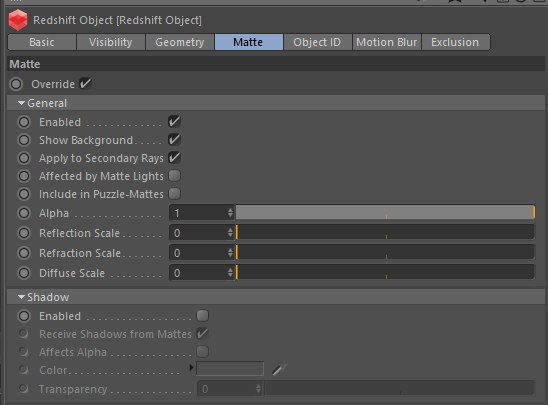Enable the Shadow Enabled checkbox

click(x=202, y=316)
